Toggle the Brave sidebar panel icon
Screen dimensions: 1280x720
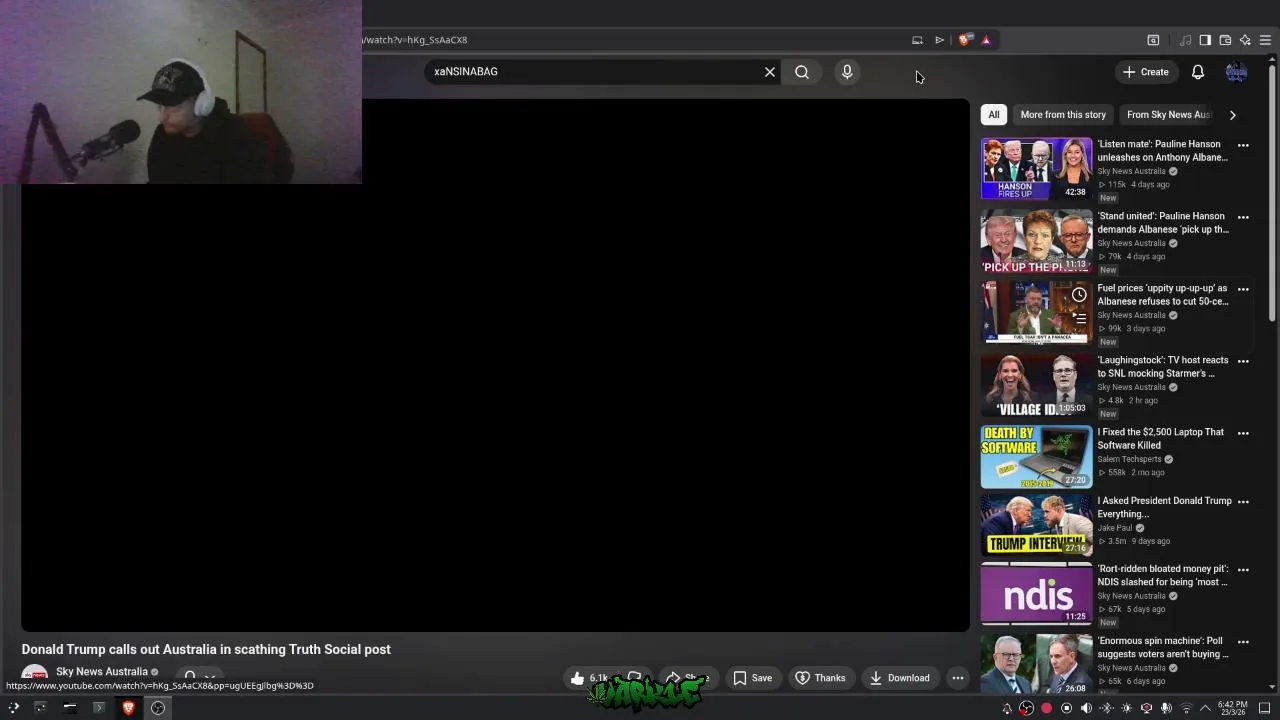1205,40
